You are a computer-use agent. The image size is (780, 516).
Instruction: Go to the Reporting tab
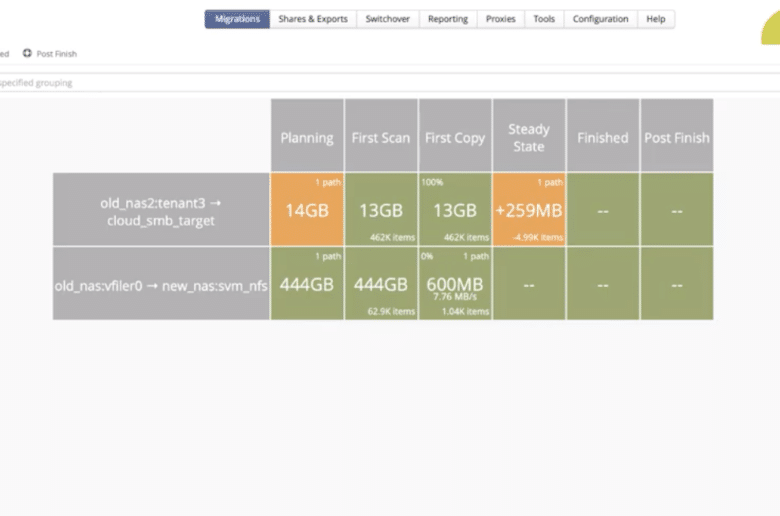coord(448,19)
